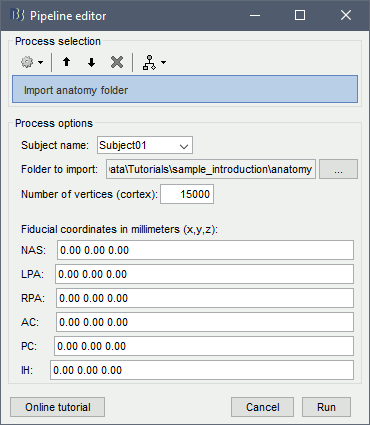Click the LPA coordinates field

point(204,274)
